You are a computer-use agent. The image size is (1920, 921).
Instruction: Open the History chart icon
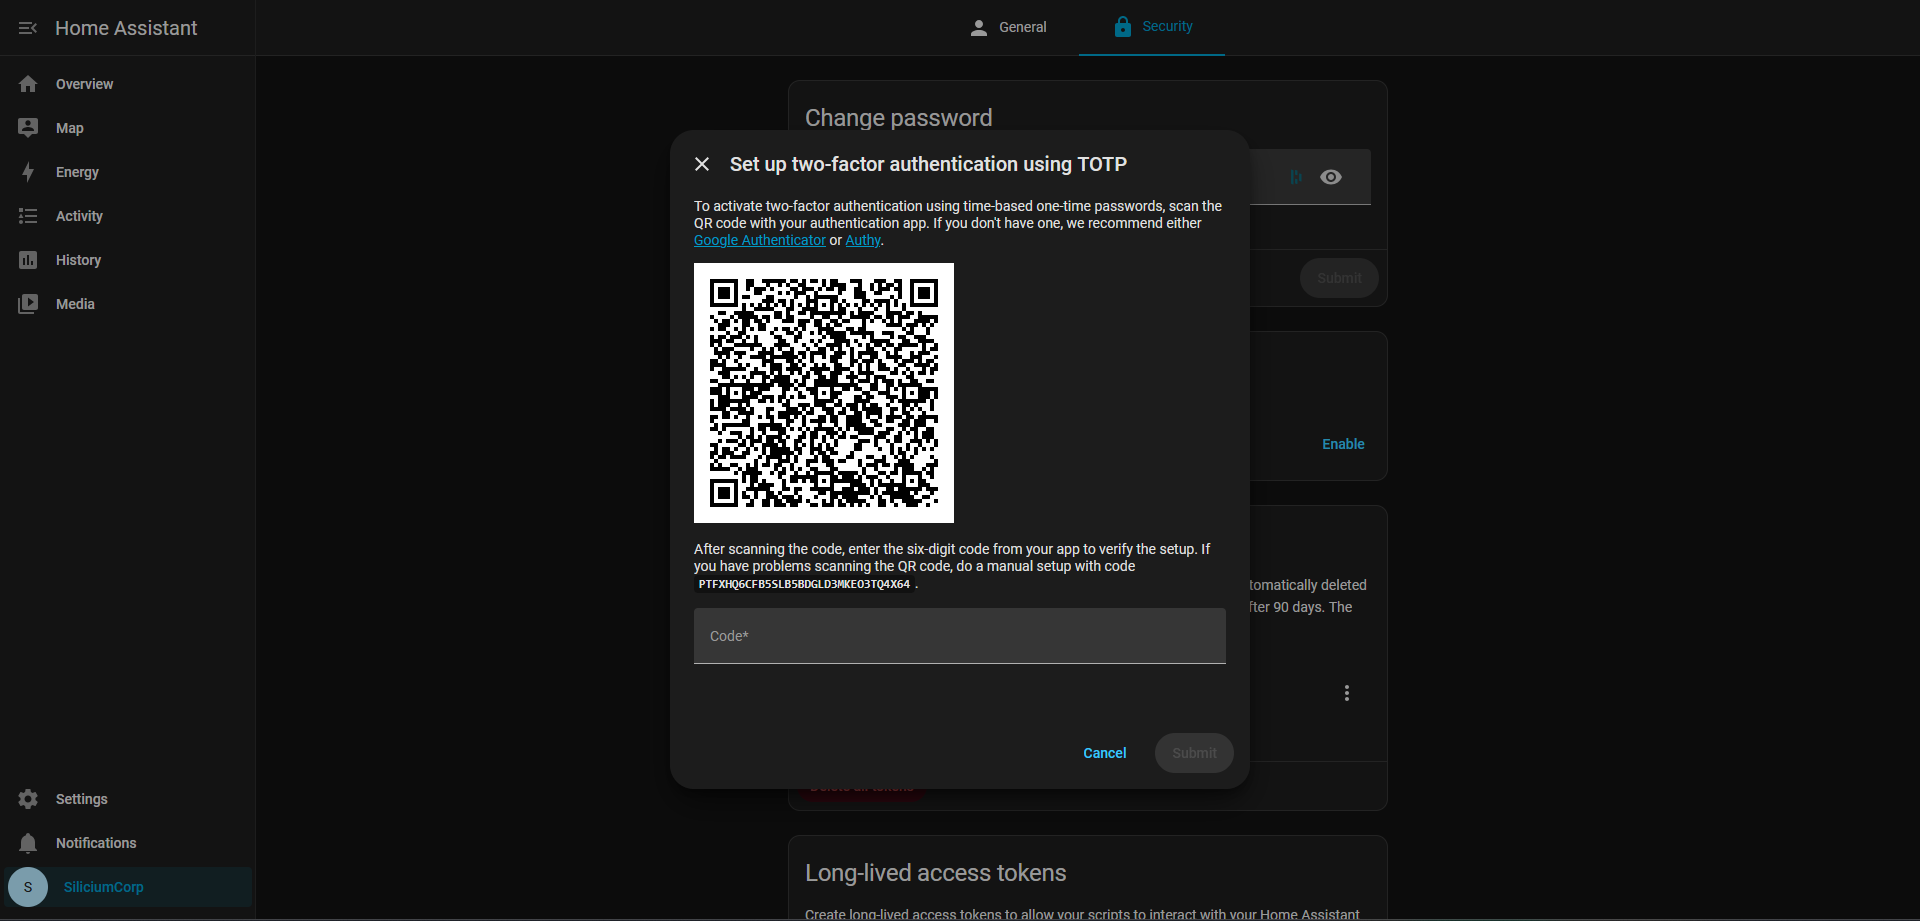pos(28,260)
